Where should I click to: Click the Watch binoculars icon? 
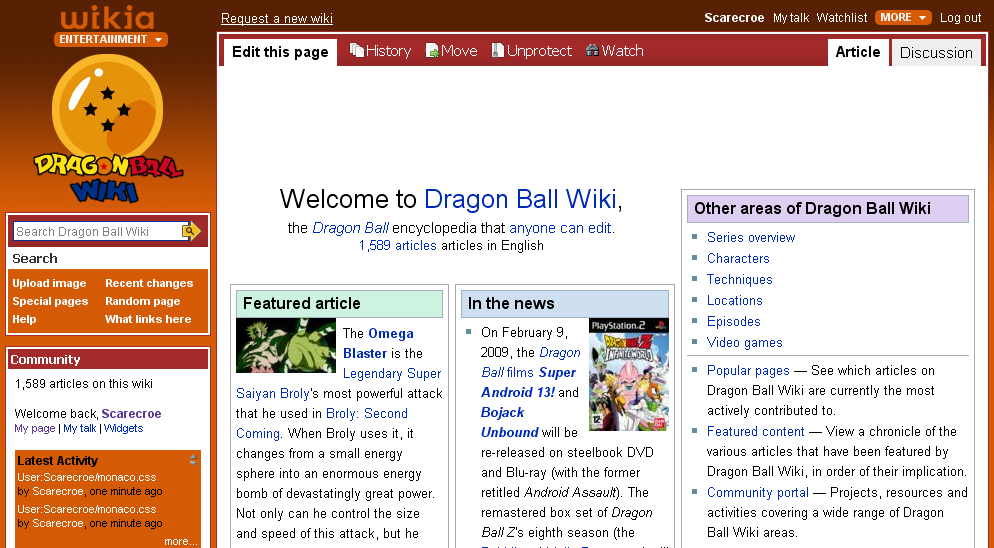point(592,50)
